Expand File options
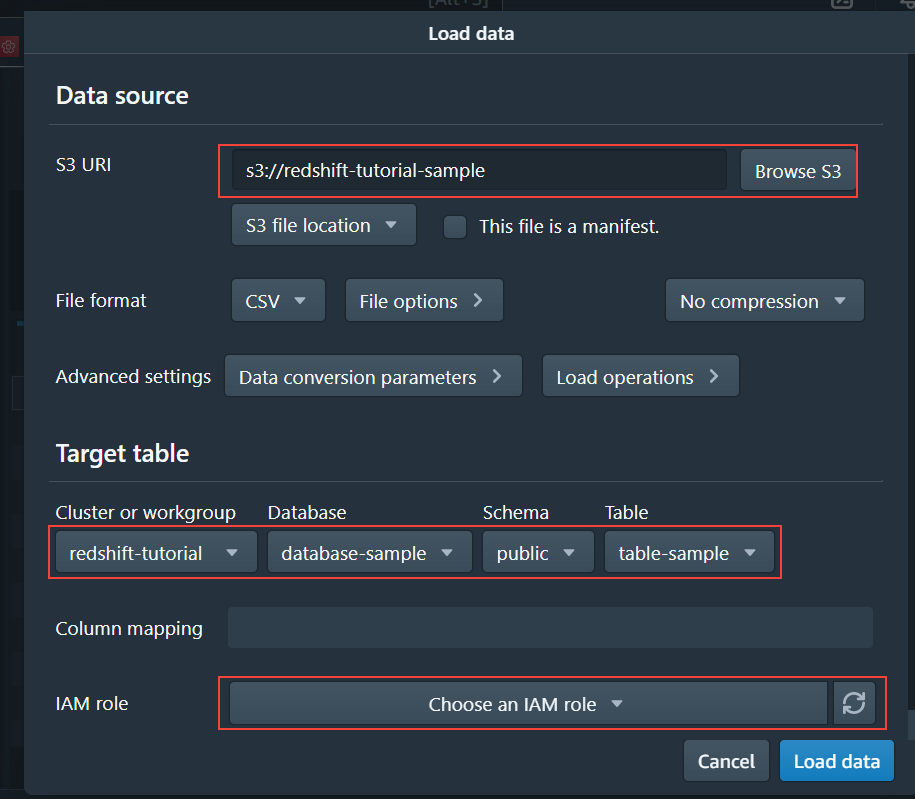This screenshot has width=915, height=799. point(424,301)
